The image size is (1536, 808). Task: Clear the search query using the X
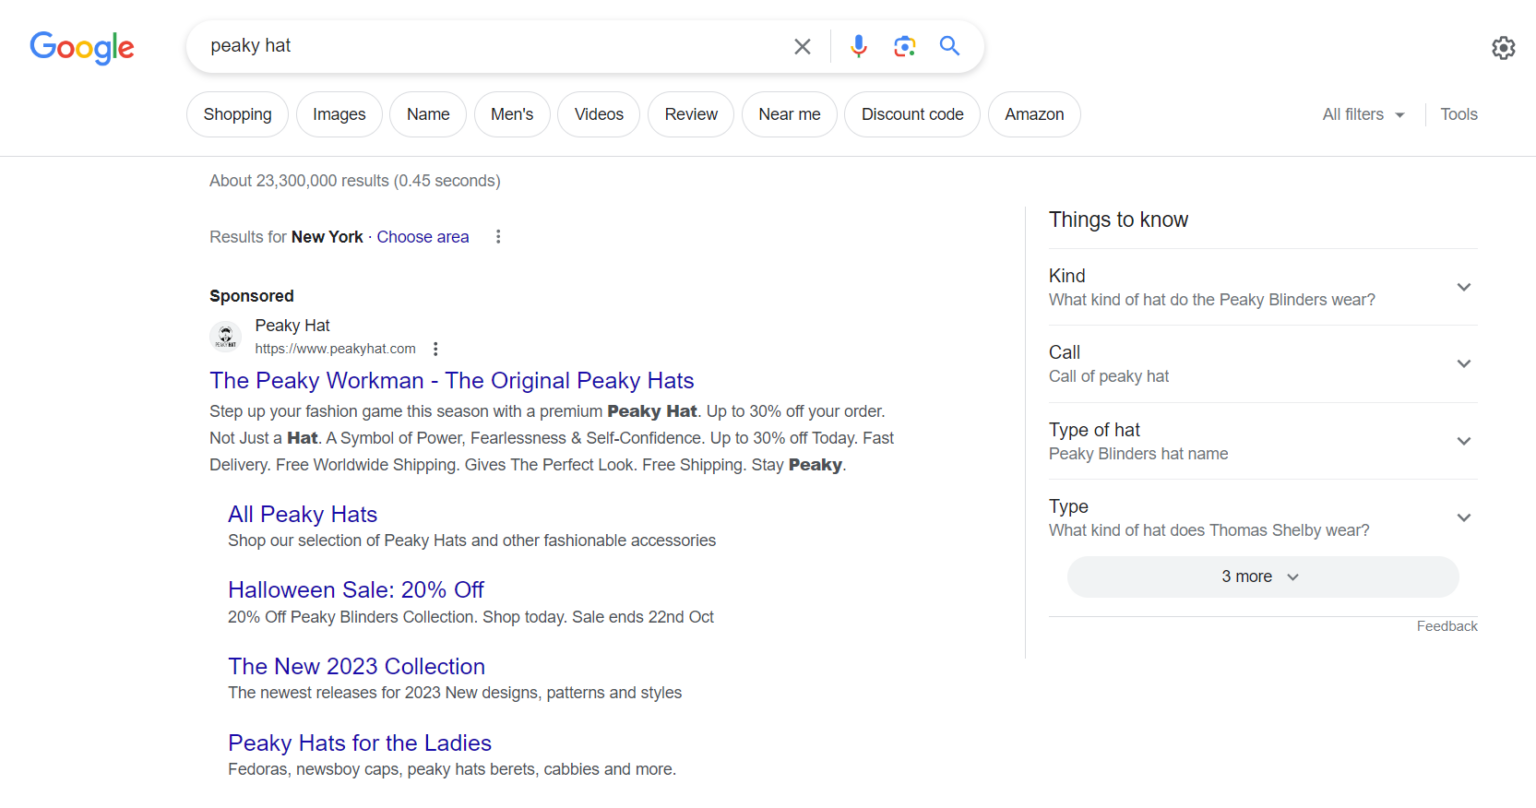click(x=802, y=46)
